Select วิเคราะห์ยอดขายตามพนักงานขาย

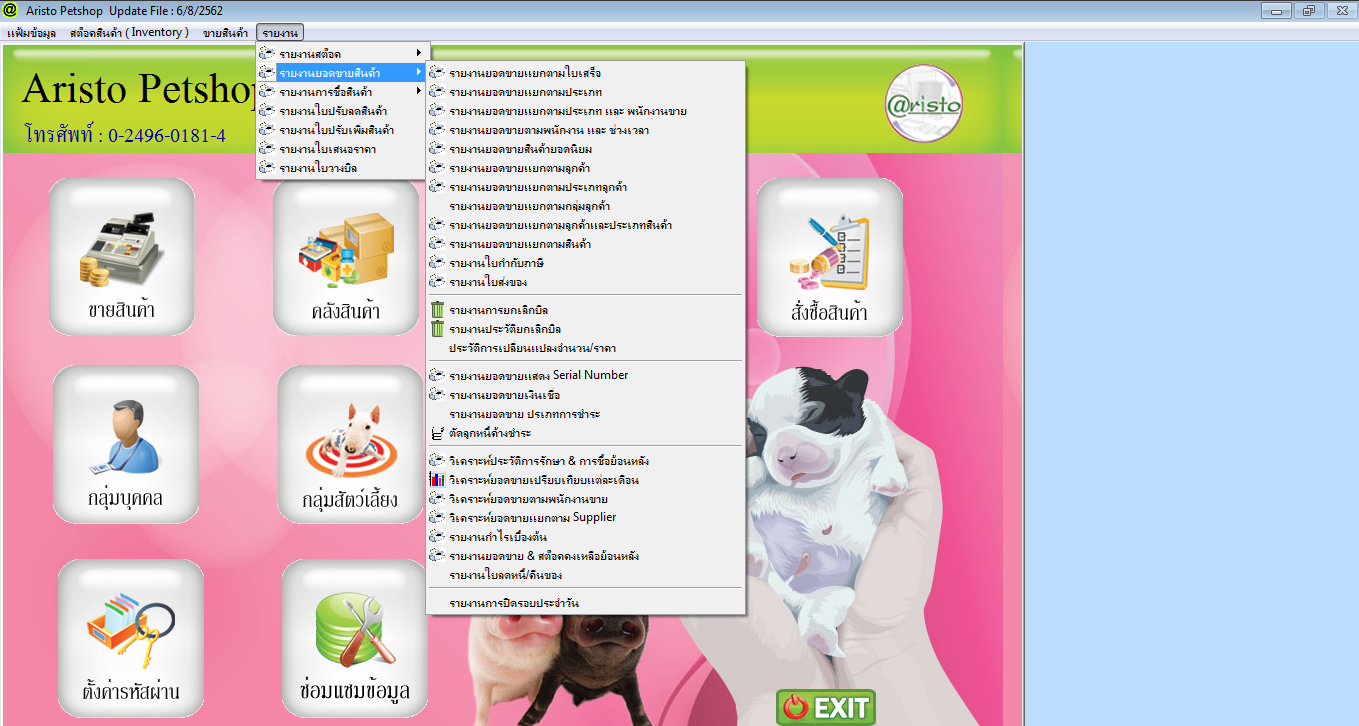tap(585, 499)
